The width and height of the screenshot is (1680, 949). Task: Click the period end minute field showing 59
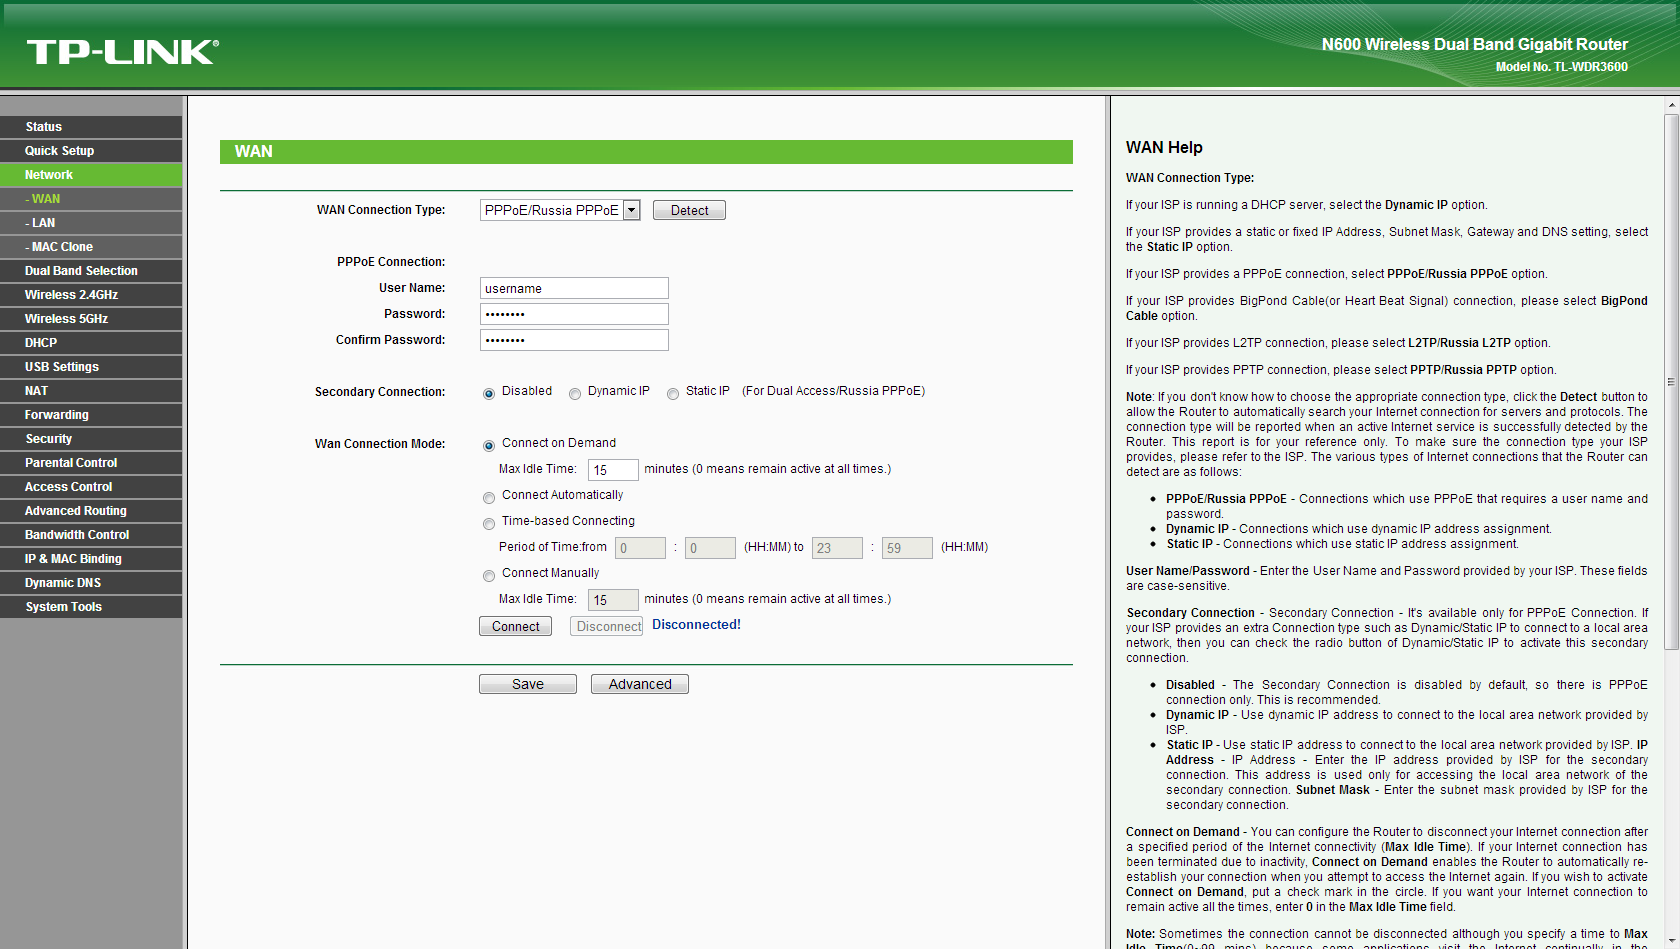pyautogui.click(x=907, y=548)
